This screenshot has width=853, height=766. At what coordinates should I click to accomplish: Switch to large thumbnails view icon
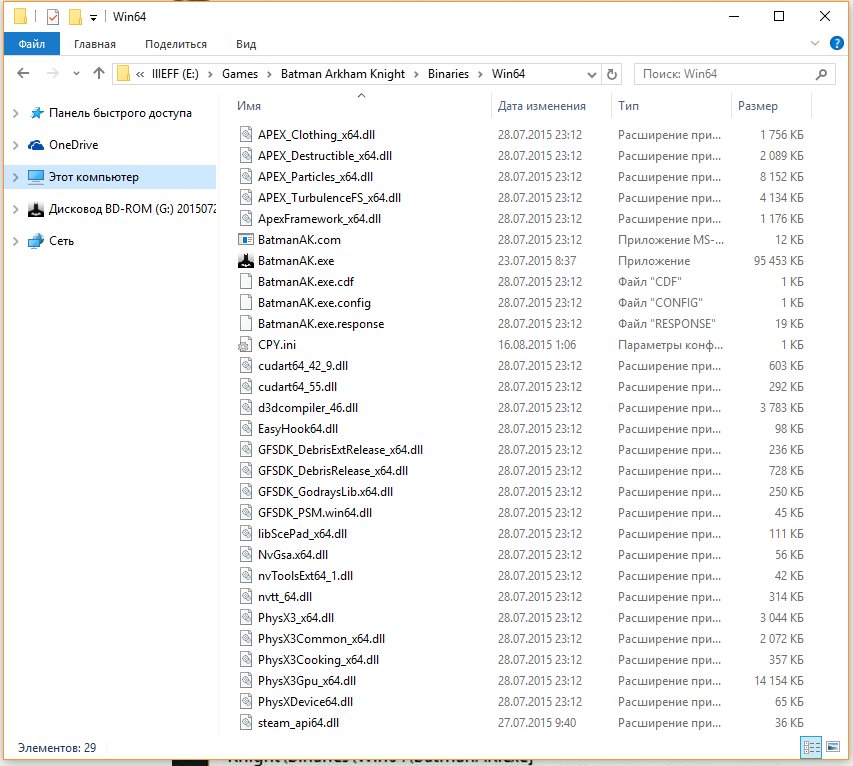point(834,748)
